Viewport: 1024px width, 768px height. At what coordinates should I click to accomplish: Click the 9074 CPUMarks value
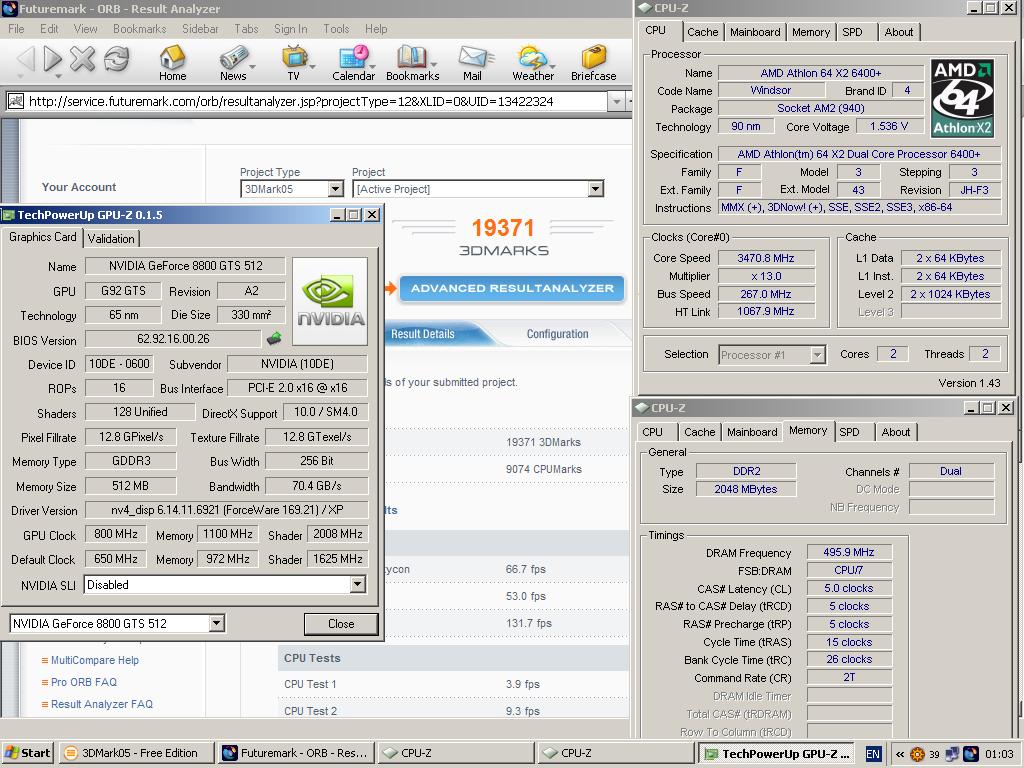(x=543, y=469)
